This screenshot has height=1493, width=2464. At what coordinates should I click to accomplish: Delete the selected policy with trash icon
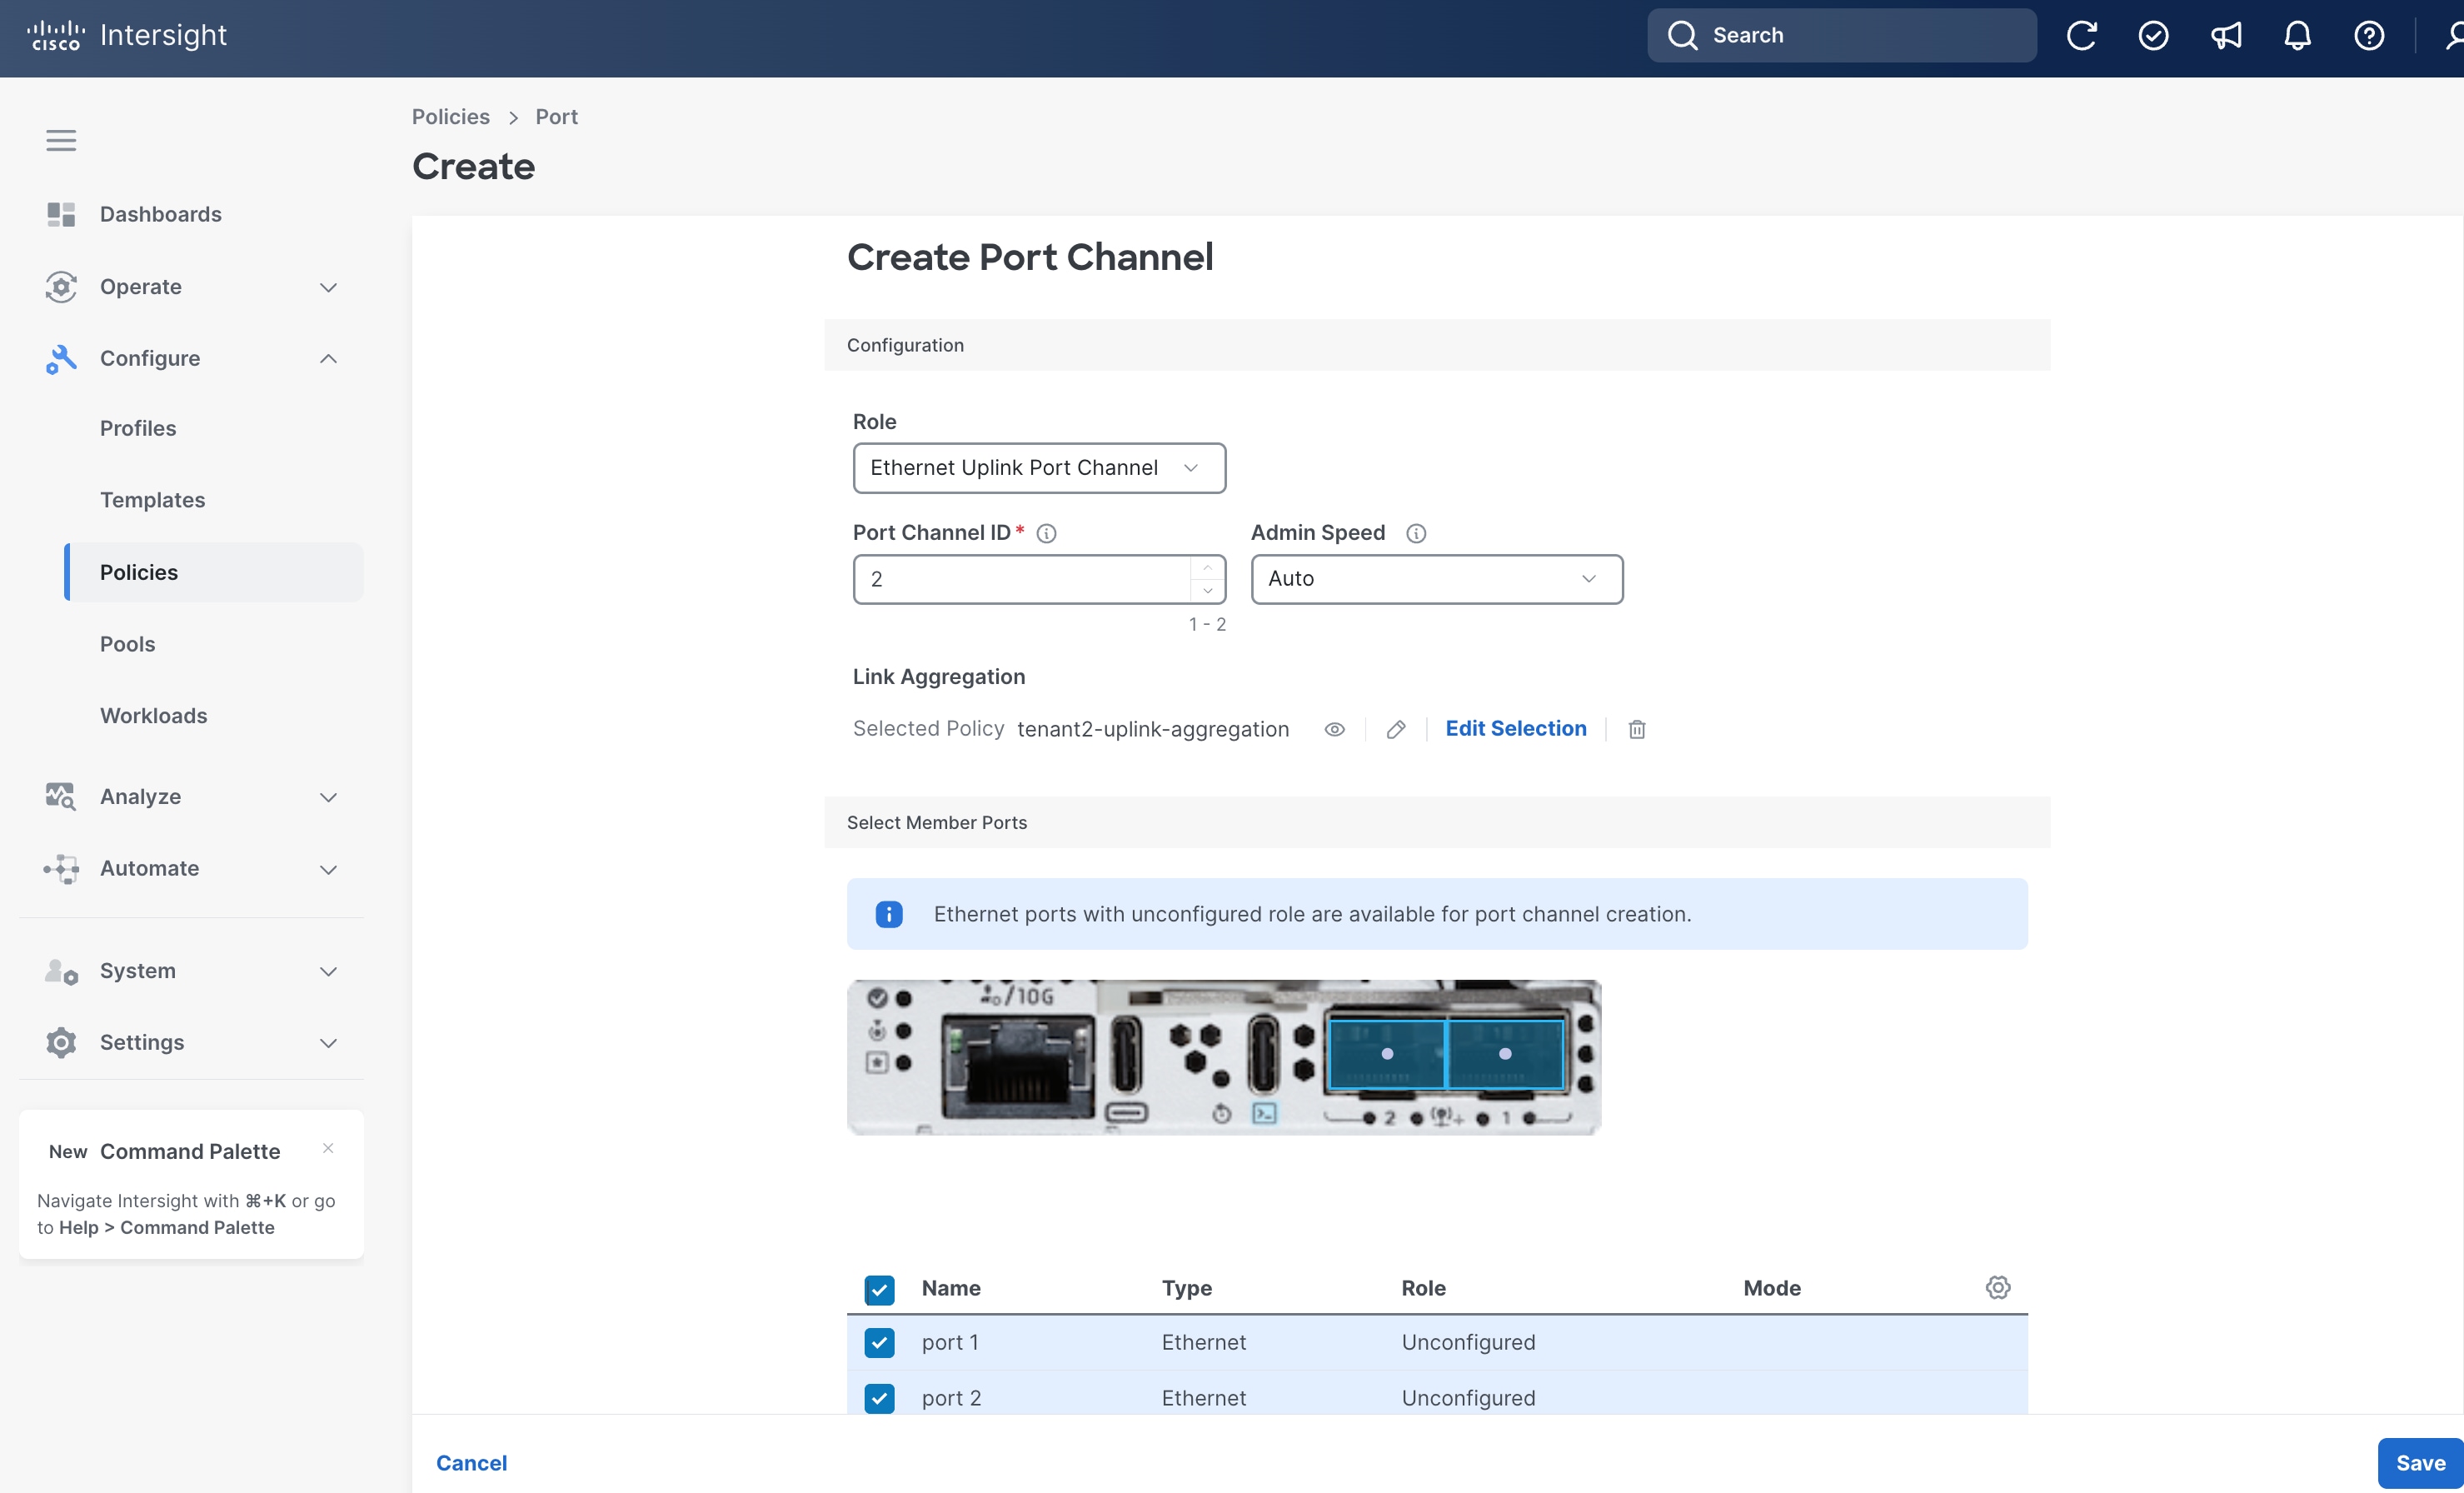click(1637, 729)
